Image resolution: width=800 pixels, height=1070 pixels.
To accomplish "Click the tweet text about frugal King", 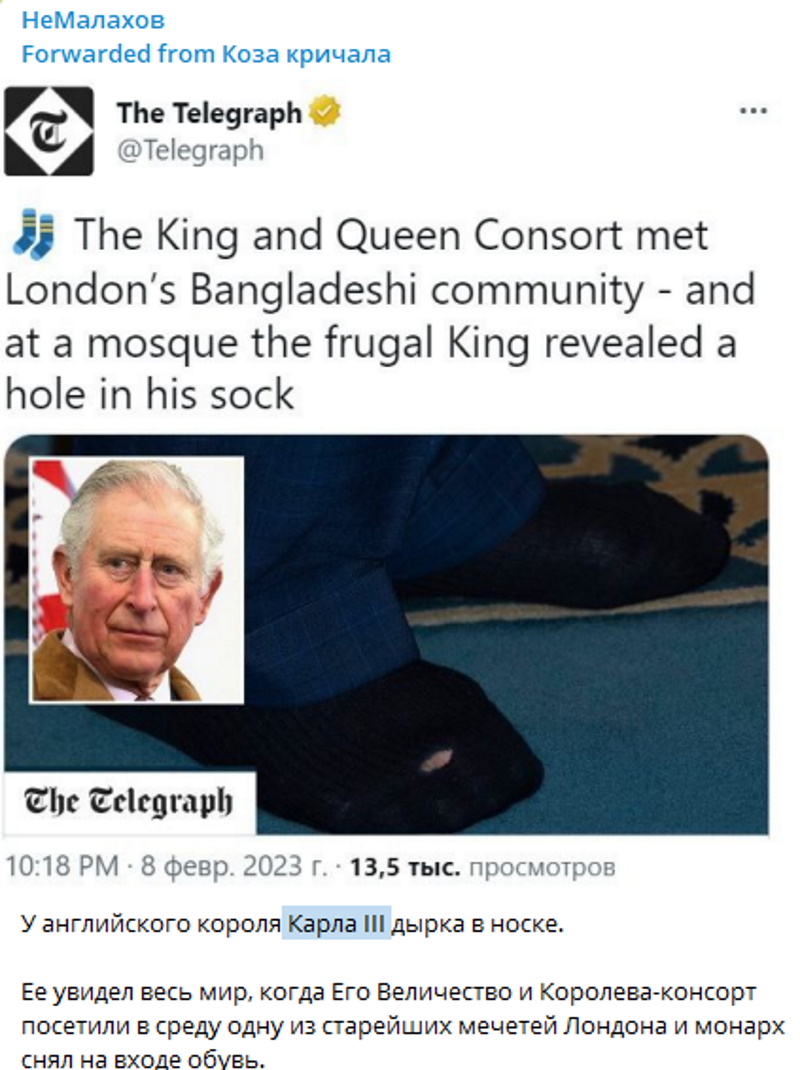I will 380,315.
